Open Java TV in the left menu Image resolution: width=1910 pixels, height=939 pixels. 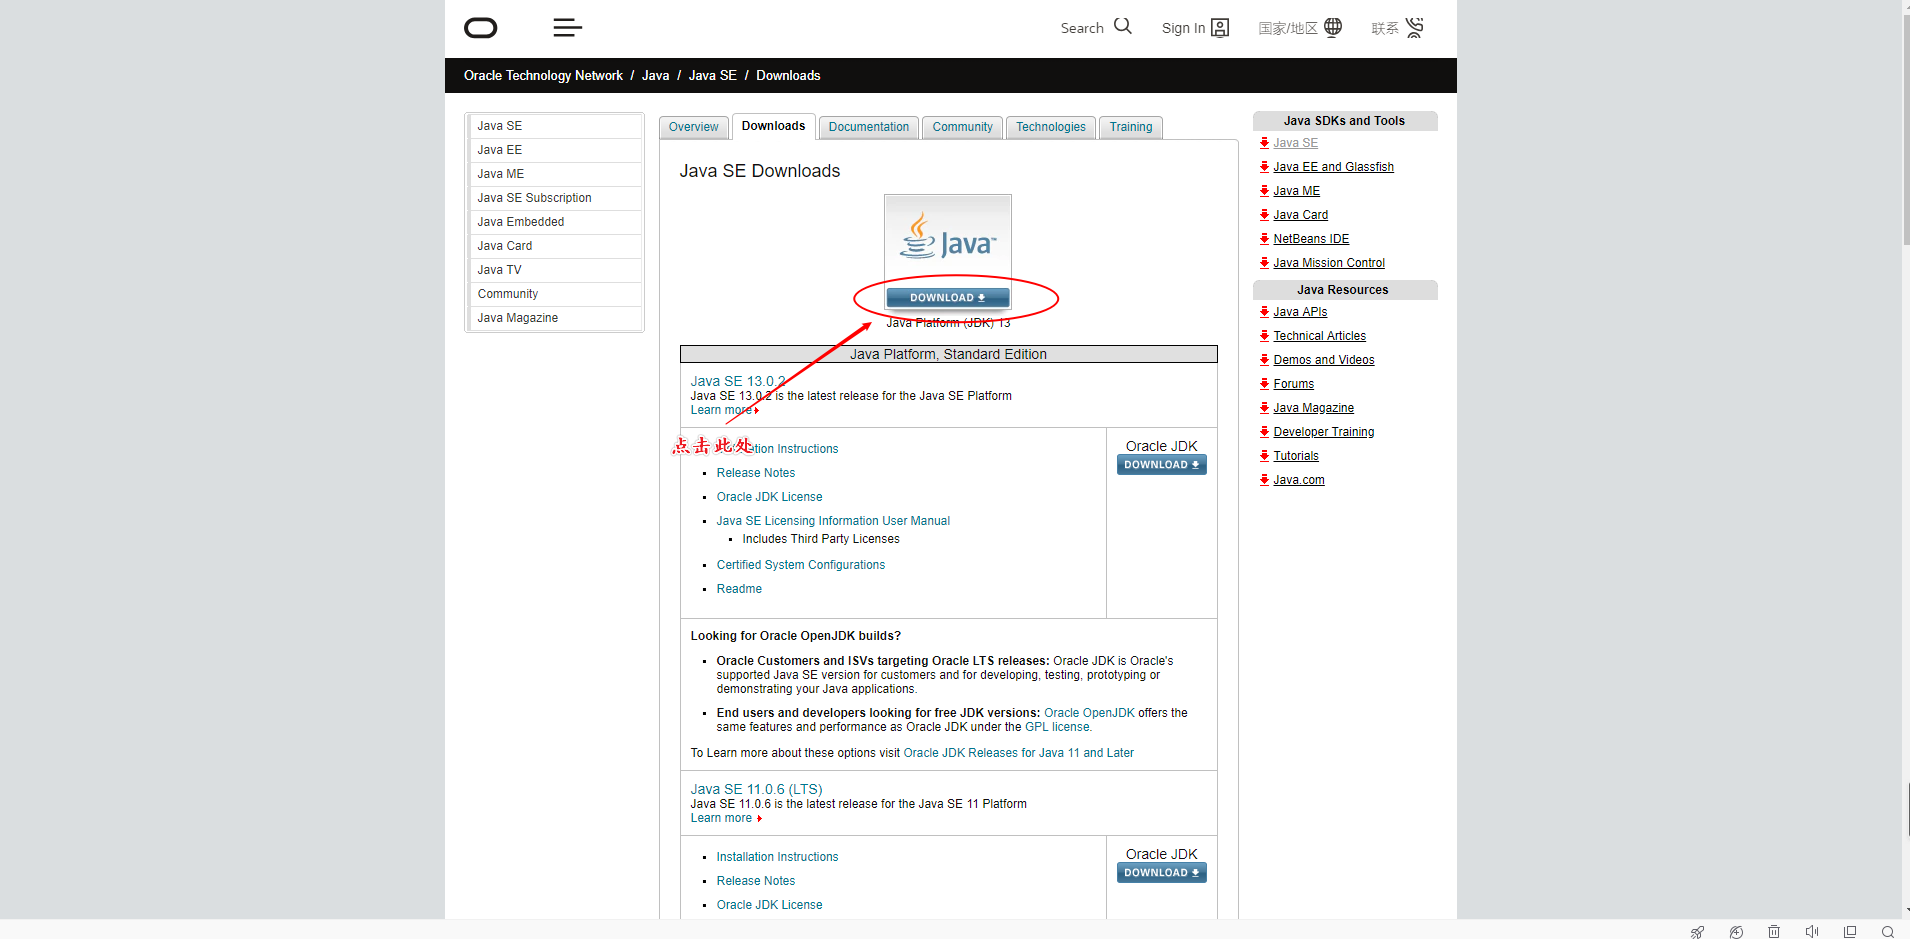pyautogui.click(x=555, y=270)
